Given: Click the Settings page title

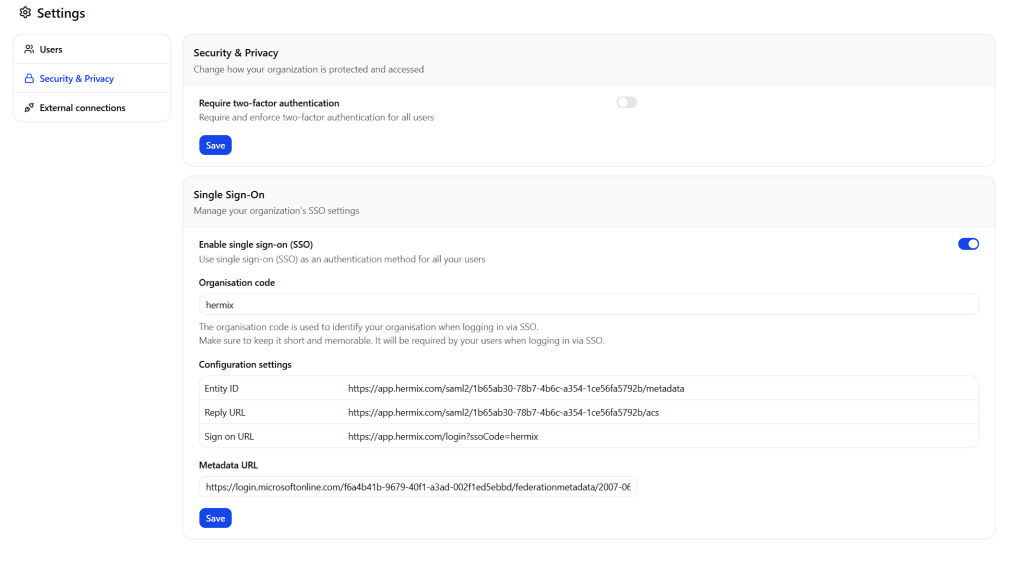Looking at the screenshot, I should [61, 13].
